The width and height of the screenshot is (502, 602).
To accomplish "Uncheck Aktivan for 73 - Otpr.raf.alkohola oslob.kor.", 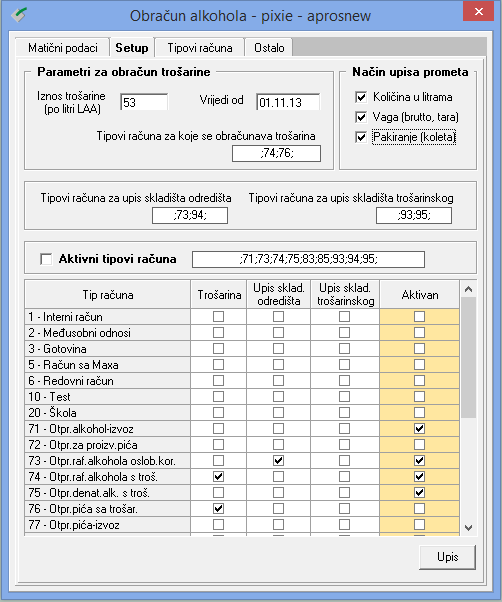I will click(419, 460).
